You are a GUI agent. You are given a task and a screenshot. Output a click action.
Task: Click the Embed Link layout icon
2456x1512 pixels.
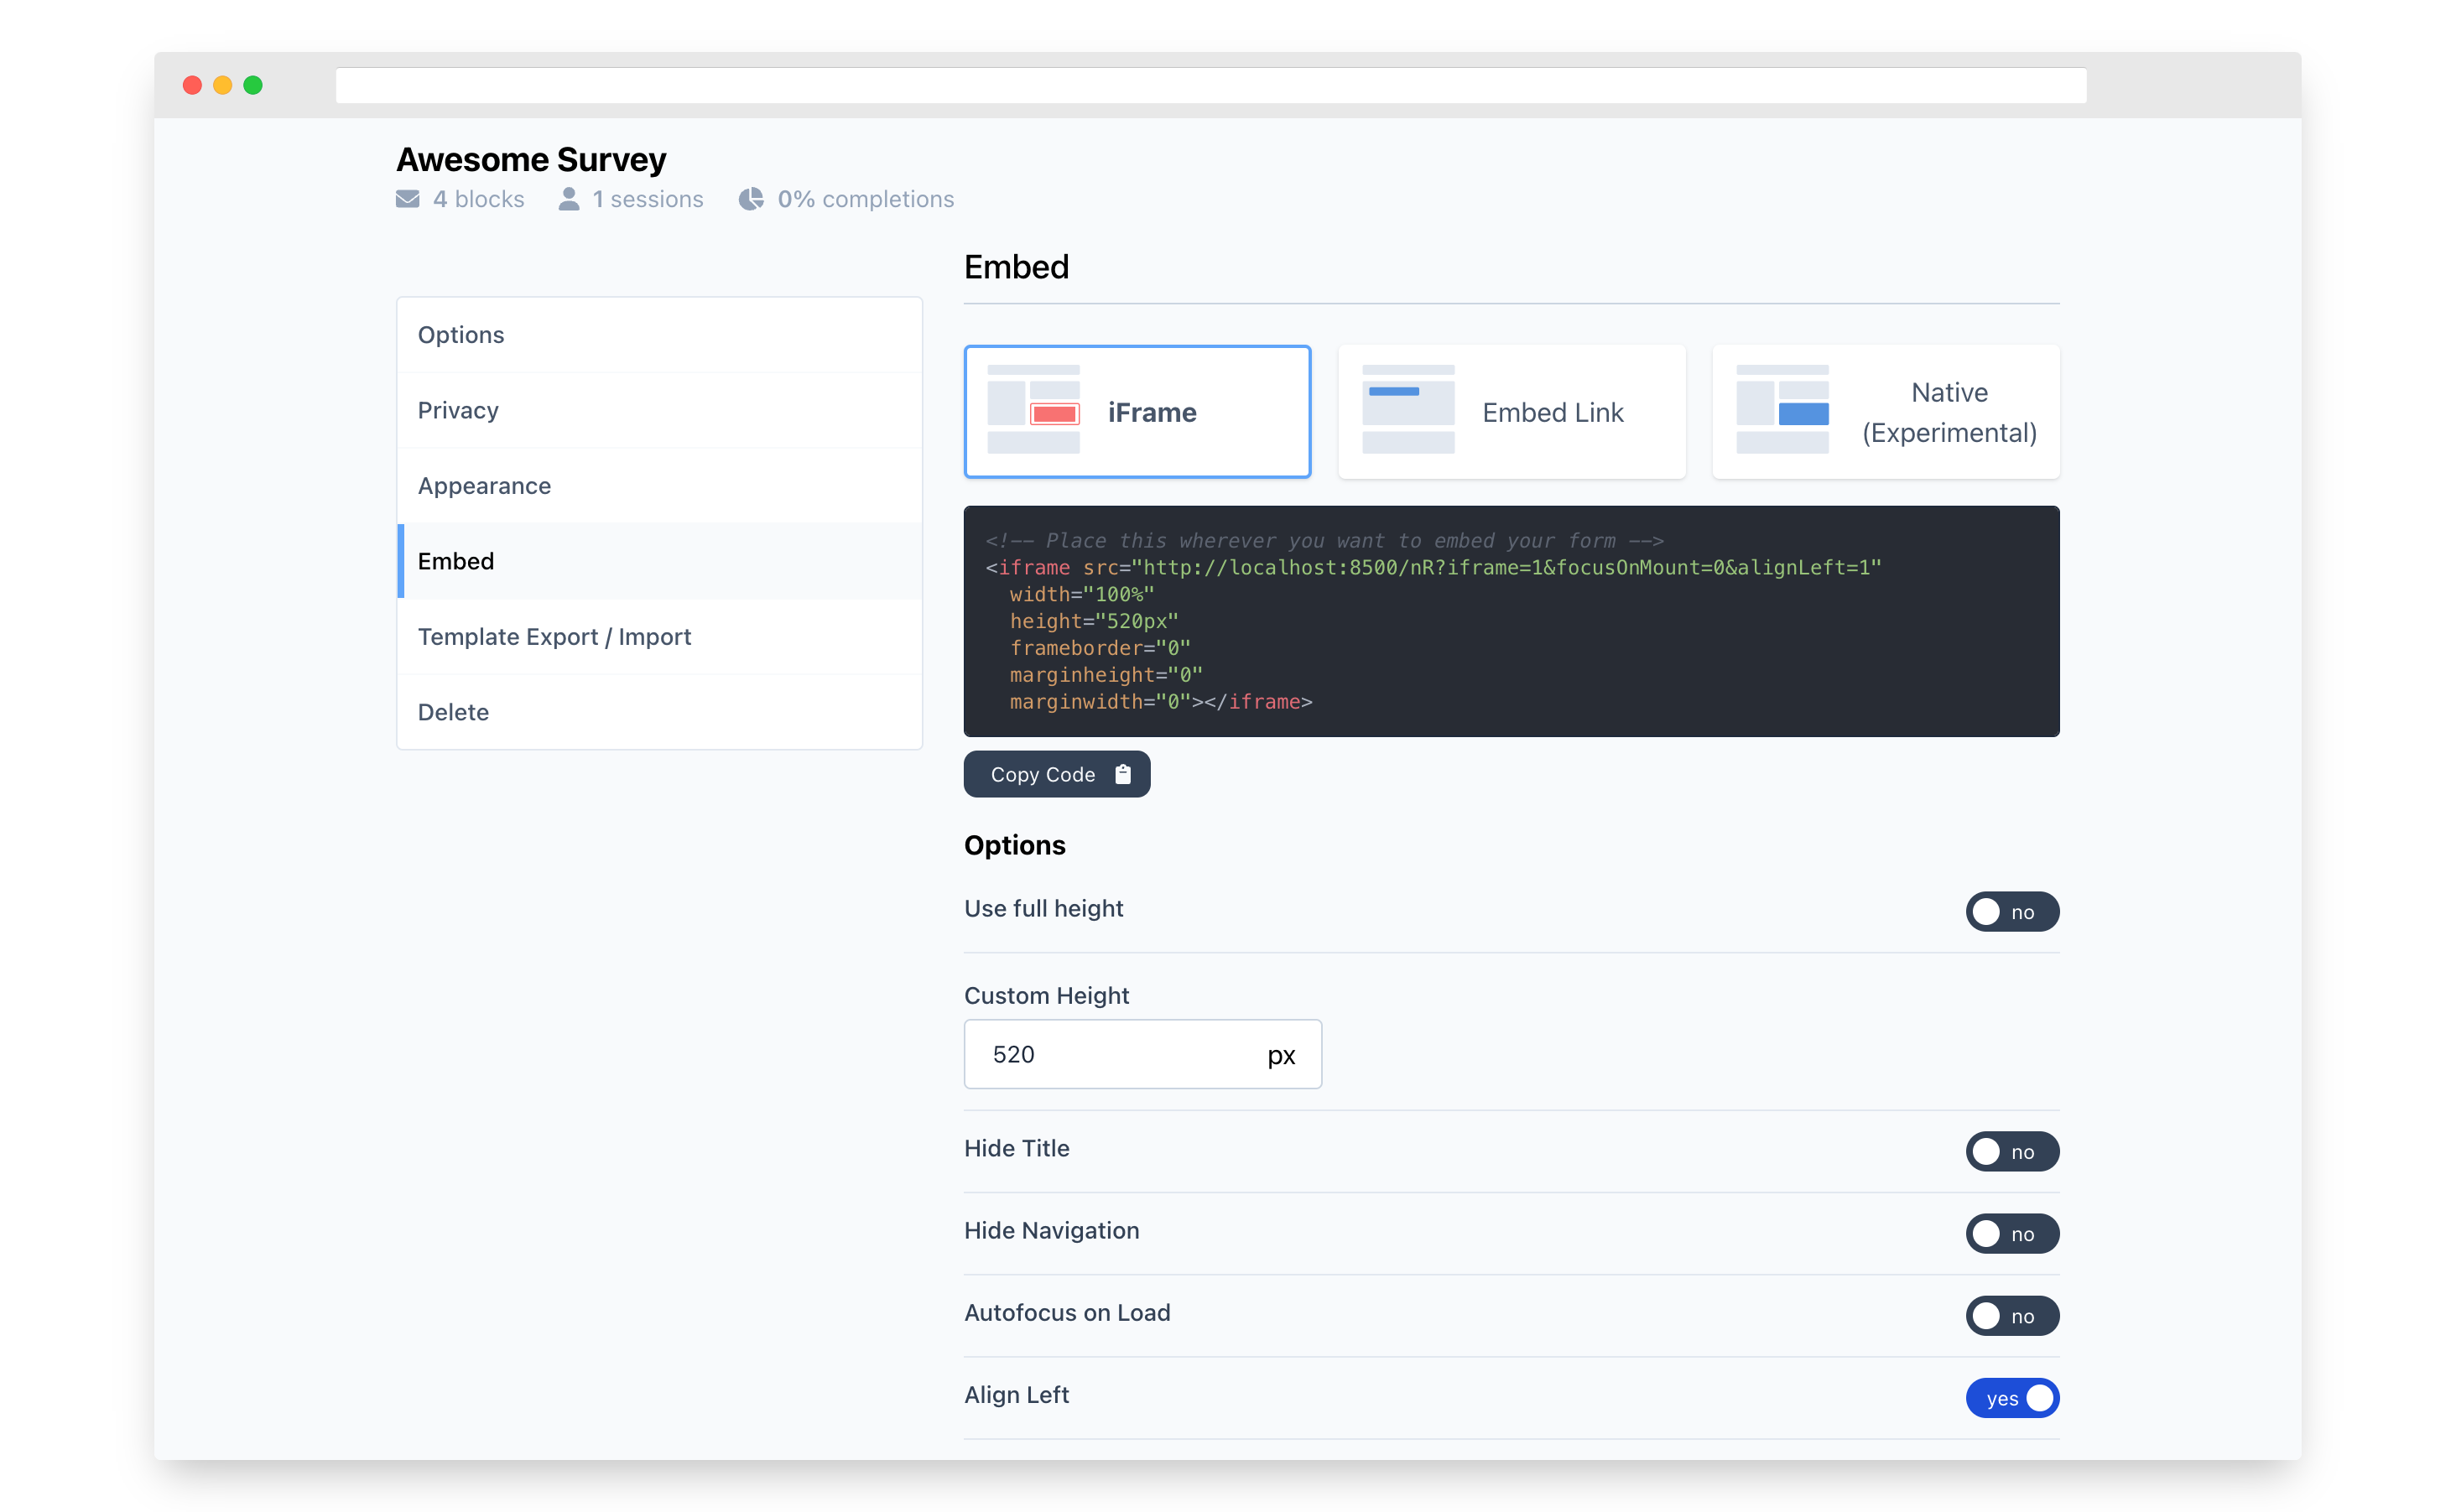pos(1408,410)
